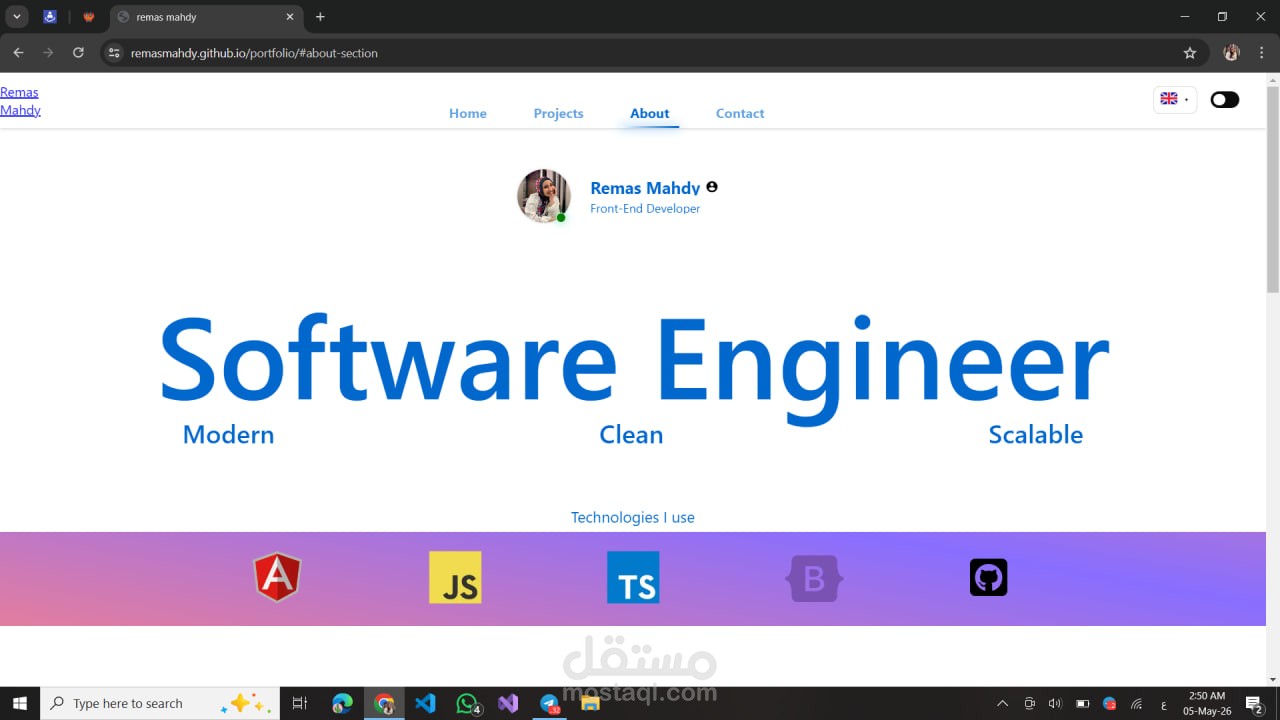Open the Chrome three-dot menu

pyautogui.click(x=1262, y=53)
